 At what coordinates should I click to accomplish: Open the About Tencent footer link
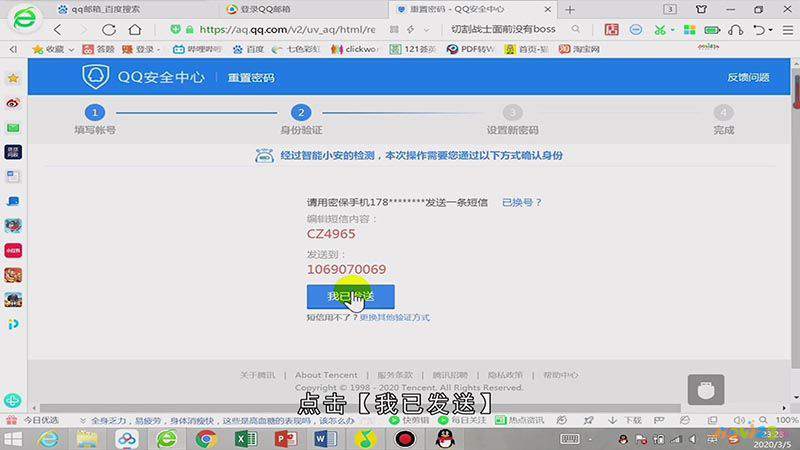[326, 375]
